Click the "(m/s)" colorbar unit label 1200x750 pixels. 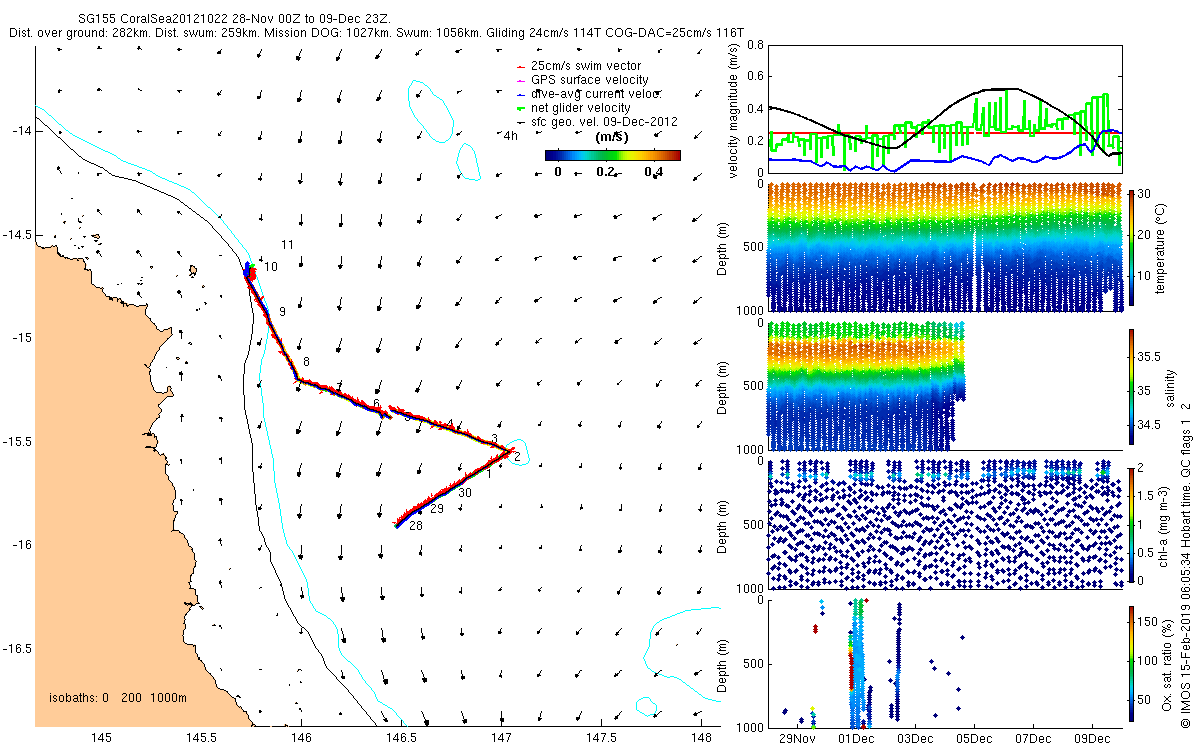pyautogui.click(x=611, y=137)
